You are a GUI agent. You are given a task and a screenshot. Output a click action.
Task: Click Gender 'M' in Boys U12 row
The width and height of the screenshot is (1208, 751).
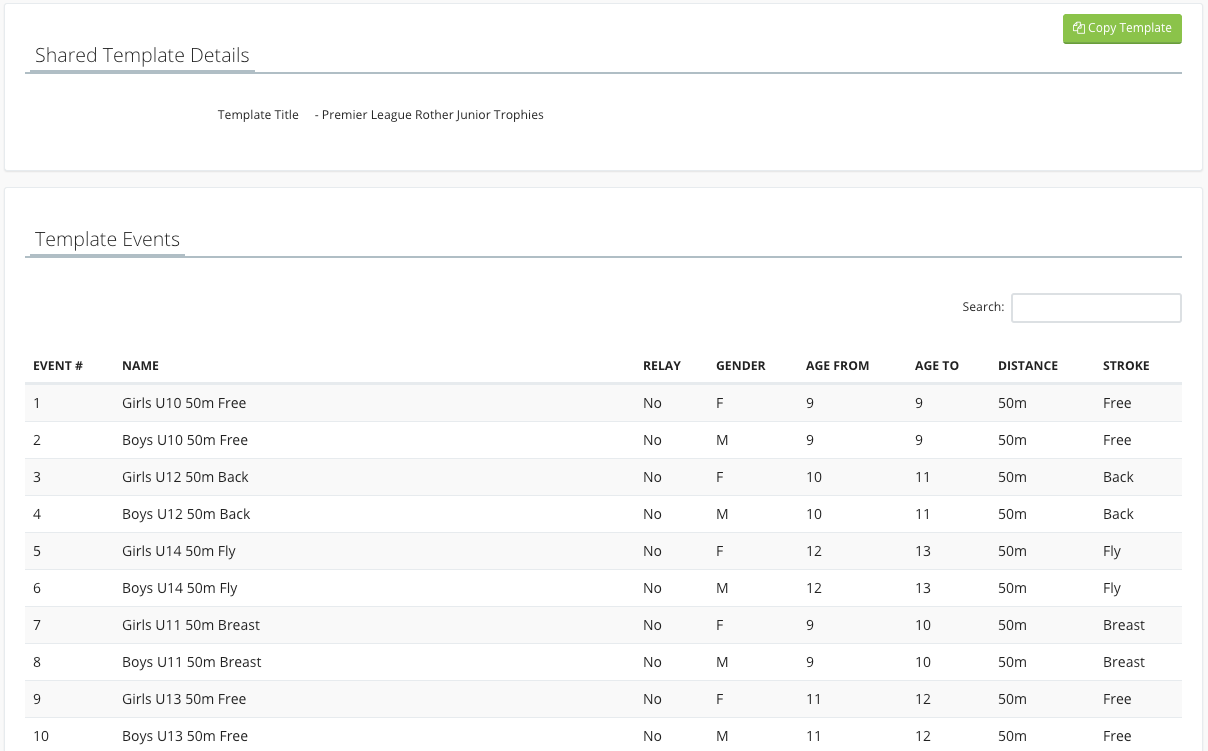point(722,514)
